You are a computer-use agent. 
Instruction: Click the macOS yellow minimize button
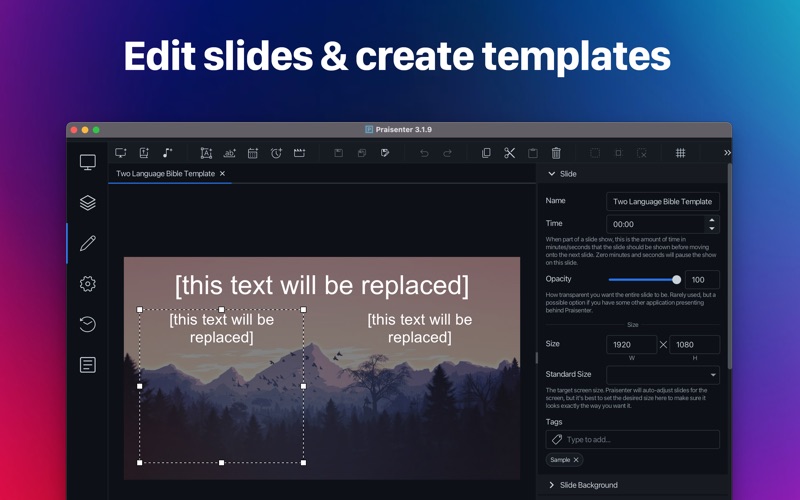[85, 130]
